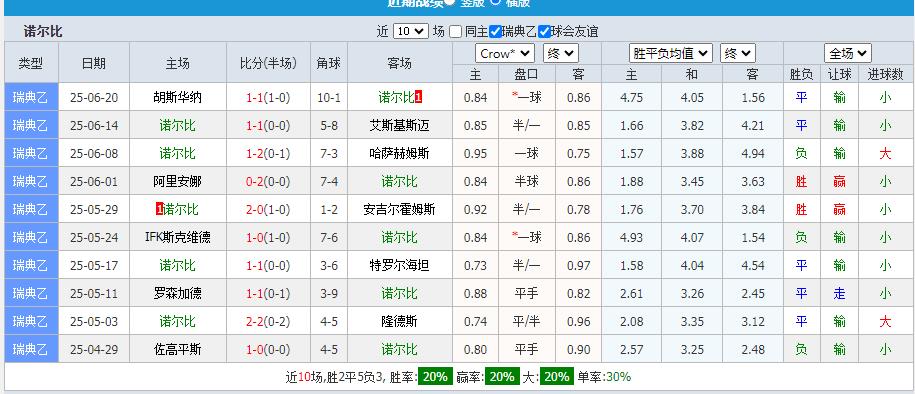Uncheck the 球会友谊 checkbox
Screen dimensions: 915x394
(544, 32)
